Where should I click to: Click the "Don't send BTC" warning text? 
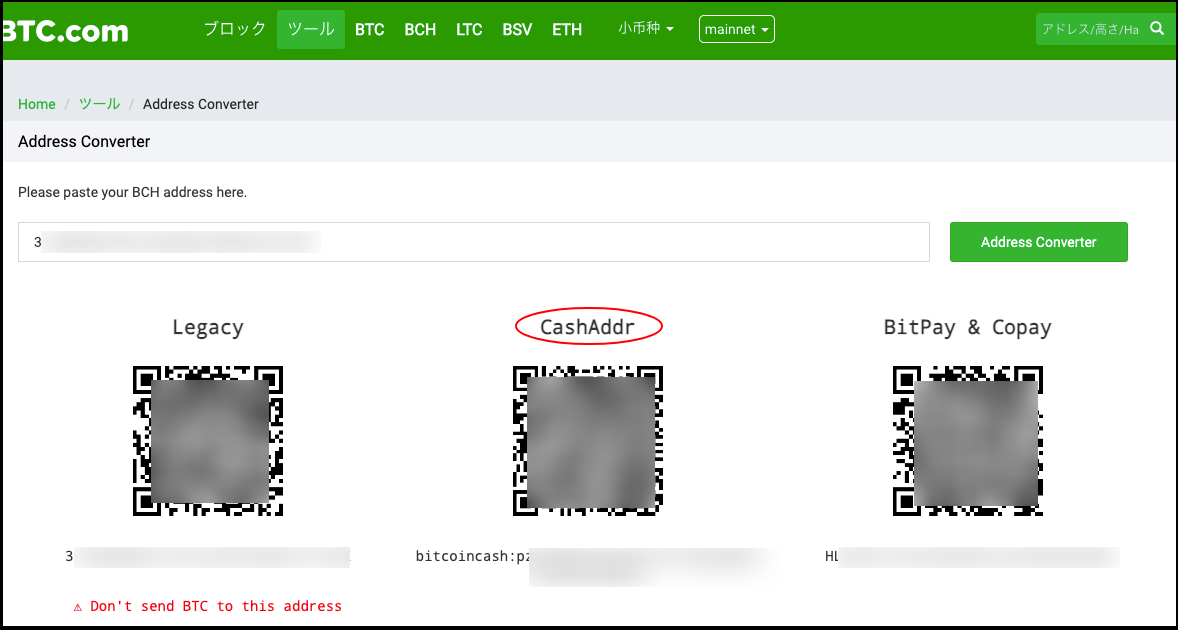pyautogui.click(x=207, y=606)
